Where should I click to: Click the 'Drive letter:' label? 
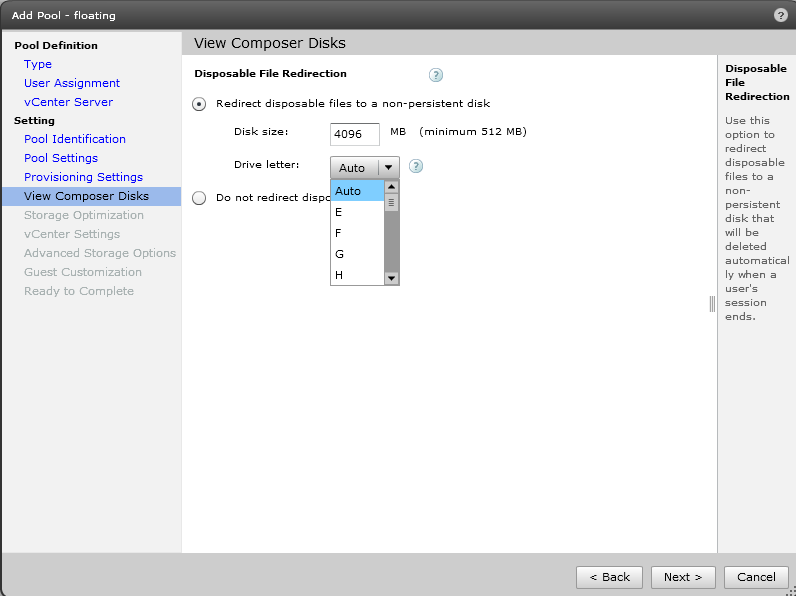pyautogui.click(x=267, y=165)
